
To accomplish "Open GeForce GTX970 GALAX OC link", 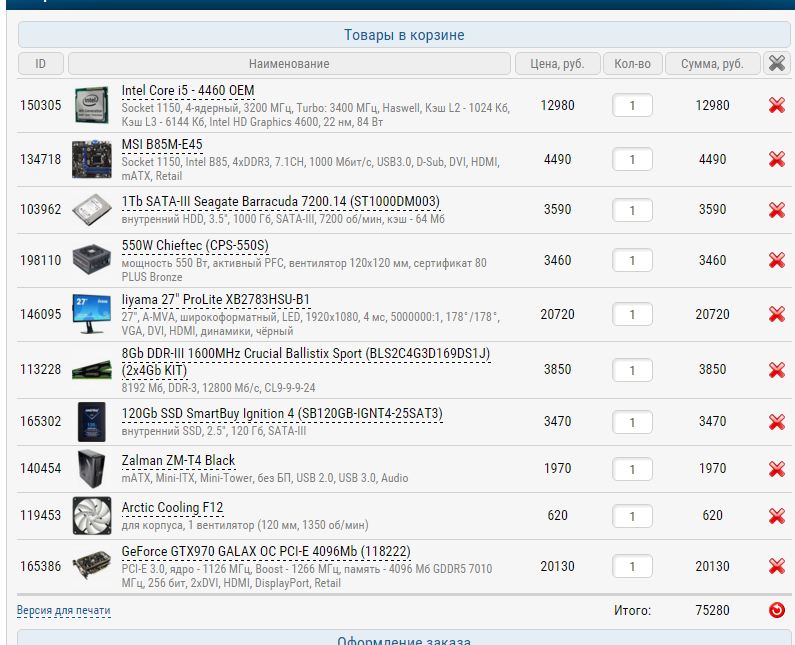I will click(x=266, y=551).
